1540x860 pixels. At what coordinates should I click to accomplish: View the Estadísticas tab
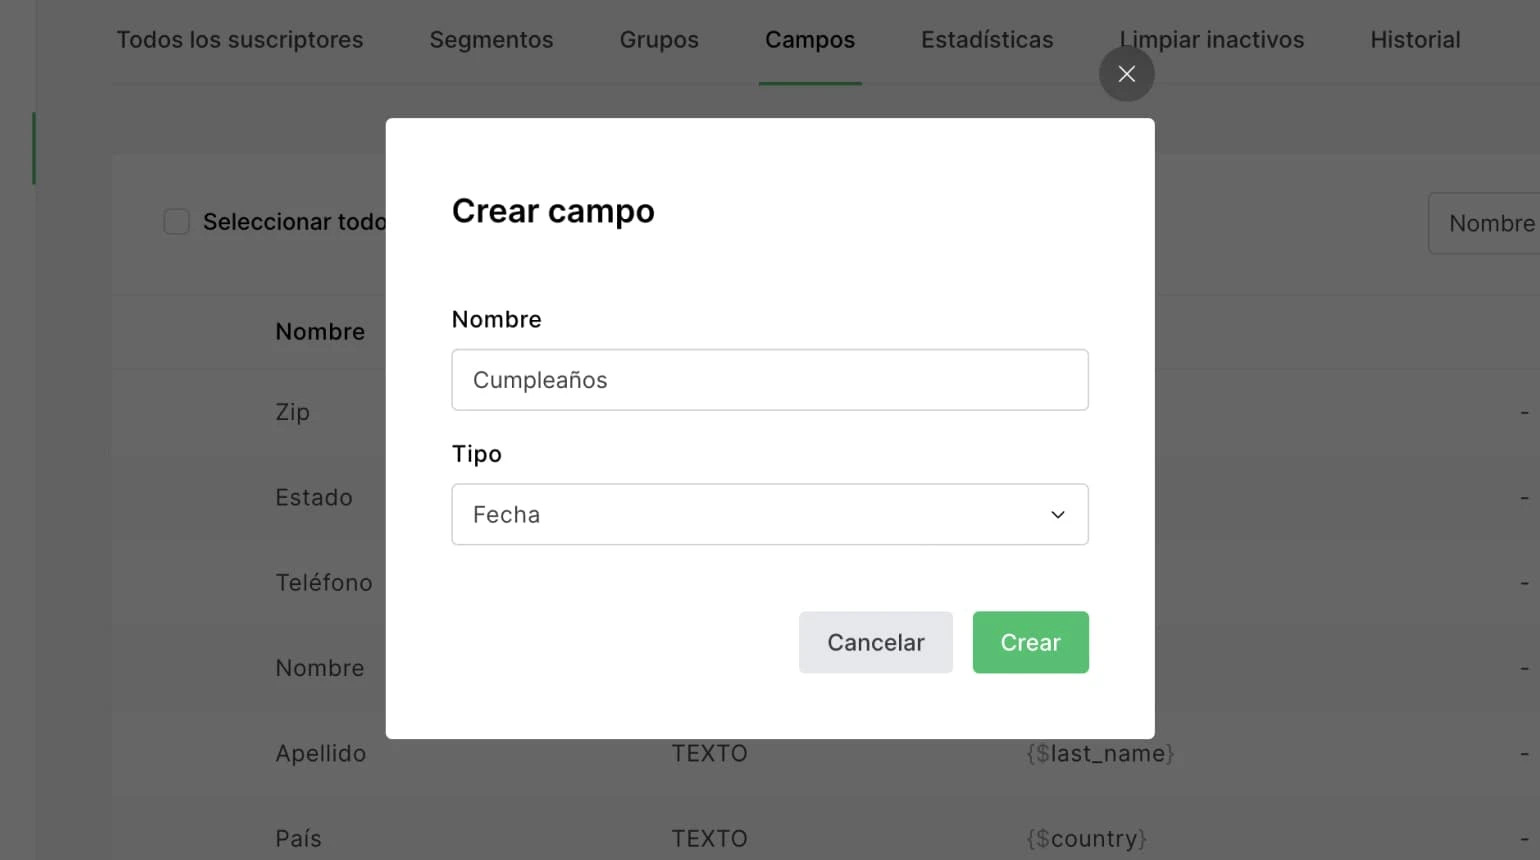[987, 40]
